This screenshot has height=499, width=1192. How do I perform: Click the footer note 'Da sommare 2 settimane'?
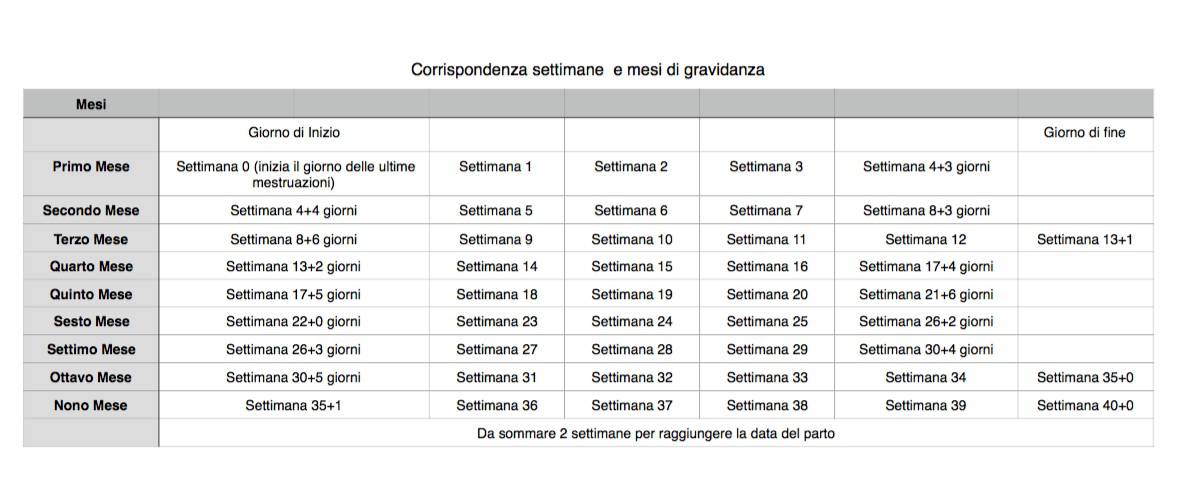point(655,434)
